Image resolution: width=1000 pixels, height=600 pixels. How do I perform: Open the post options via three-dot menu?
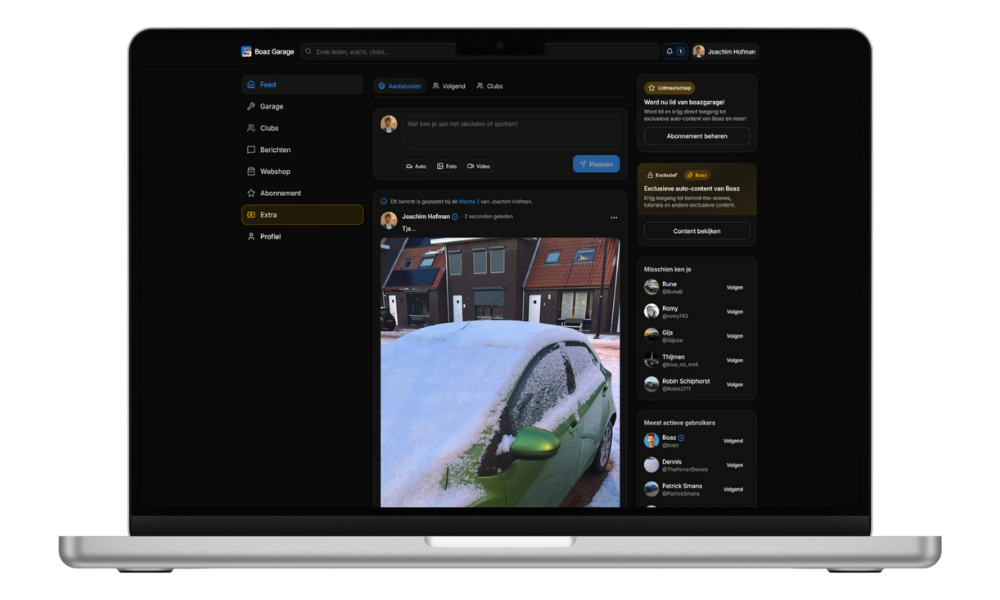pos(615,217)
